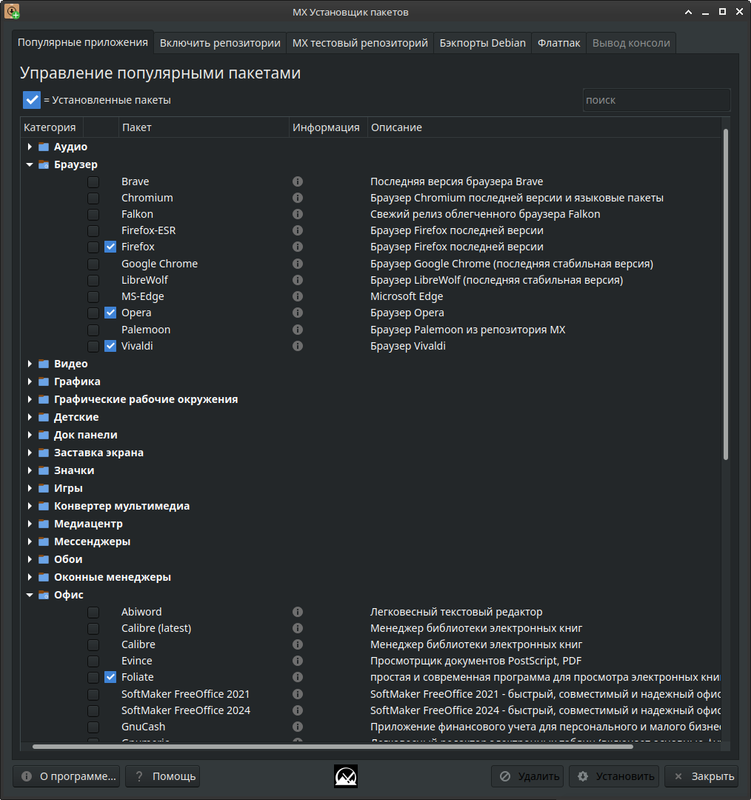Viewport: 751px width, 800px height.
Task: Open info icon for Abiword
Action: pos(297,612)
